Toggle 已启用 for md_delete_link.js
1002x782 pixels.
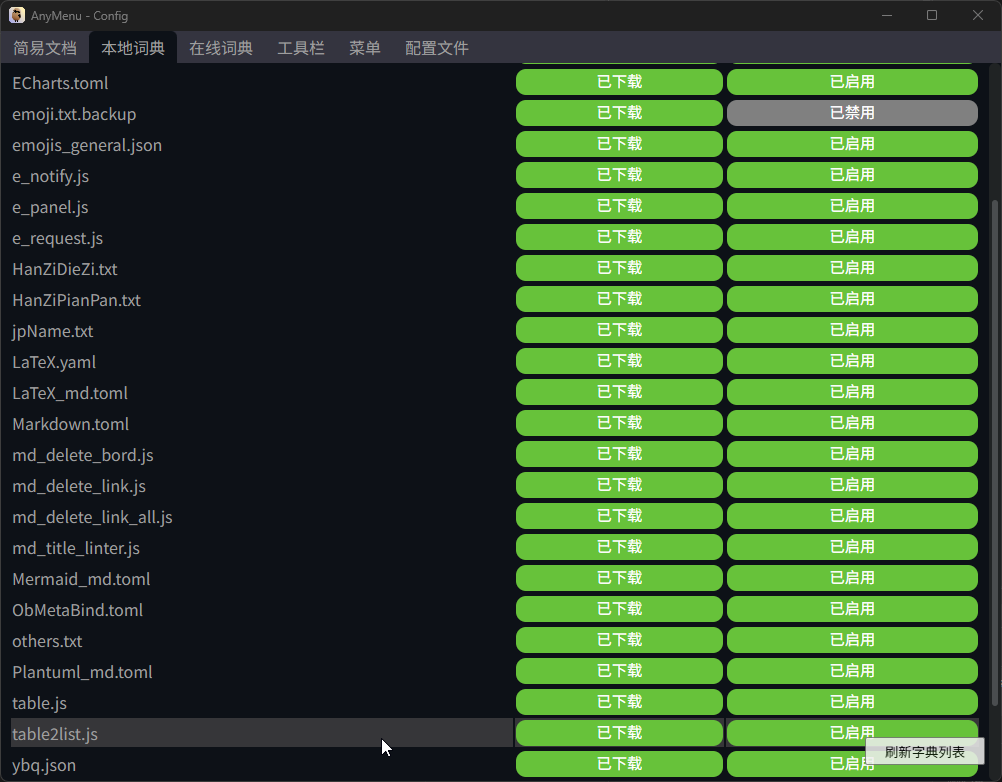point(852,485)
